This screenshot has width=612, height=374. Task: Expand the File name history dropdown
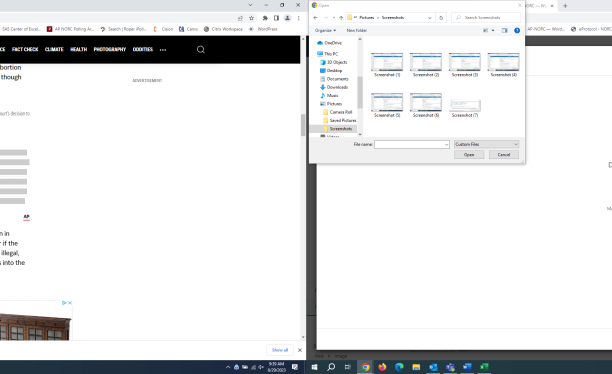447,145
